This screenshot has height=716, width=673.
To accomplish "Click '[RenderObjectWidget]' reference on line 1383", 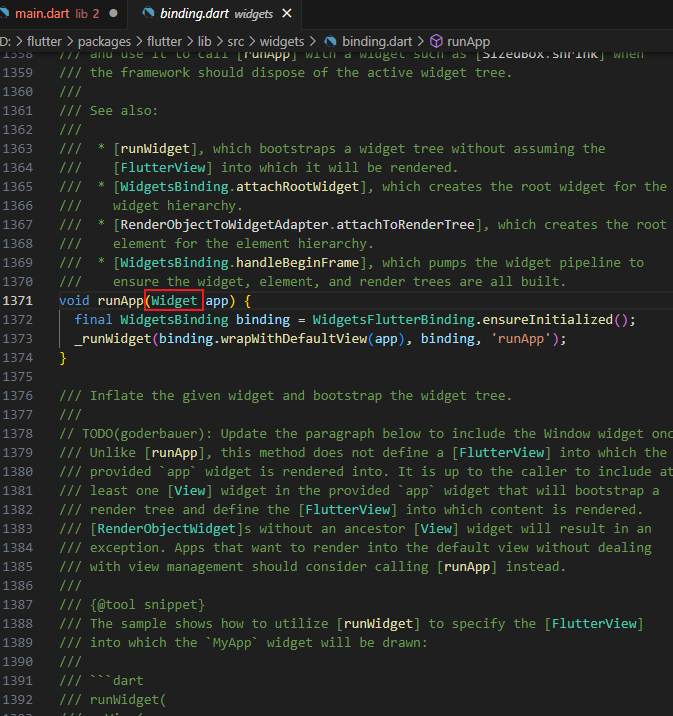I will tap(167, 529).
